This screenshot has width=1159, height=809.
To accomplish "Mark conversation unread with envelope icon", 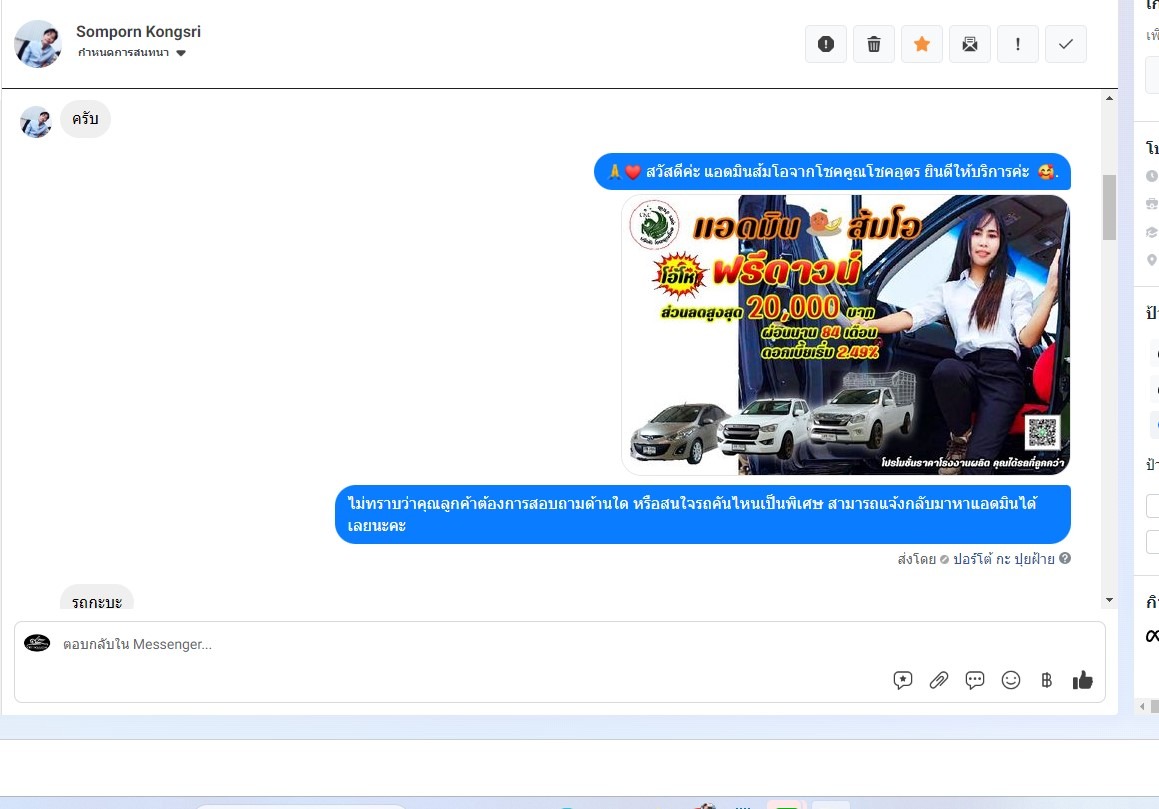I will [970, 44].
